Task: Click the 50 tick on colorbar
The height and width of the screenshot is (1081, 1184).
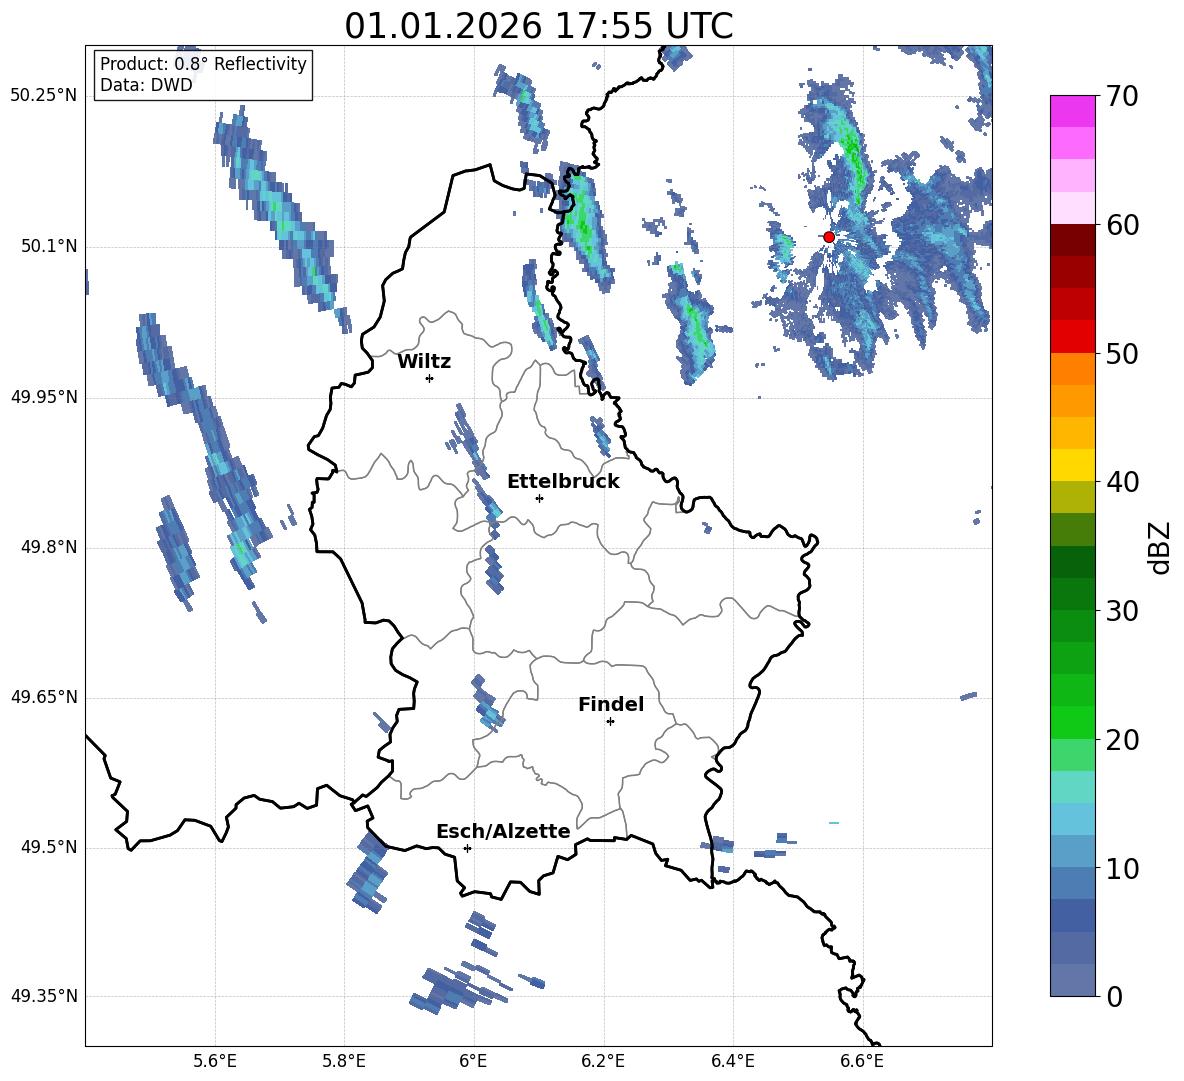Action: coord(1121,354)
